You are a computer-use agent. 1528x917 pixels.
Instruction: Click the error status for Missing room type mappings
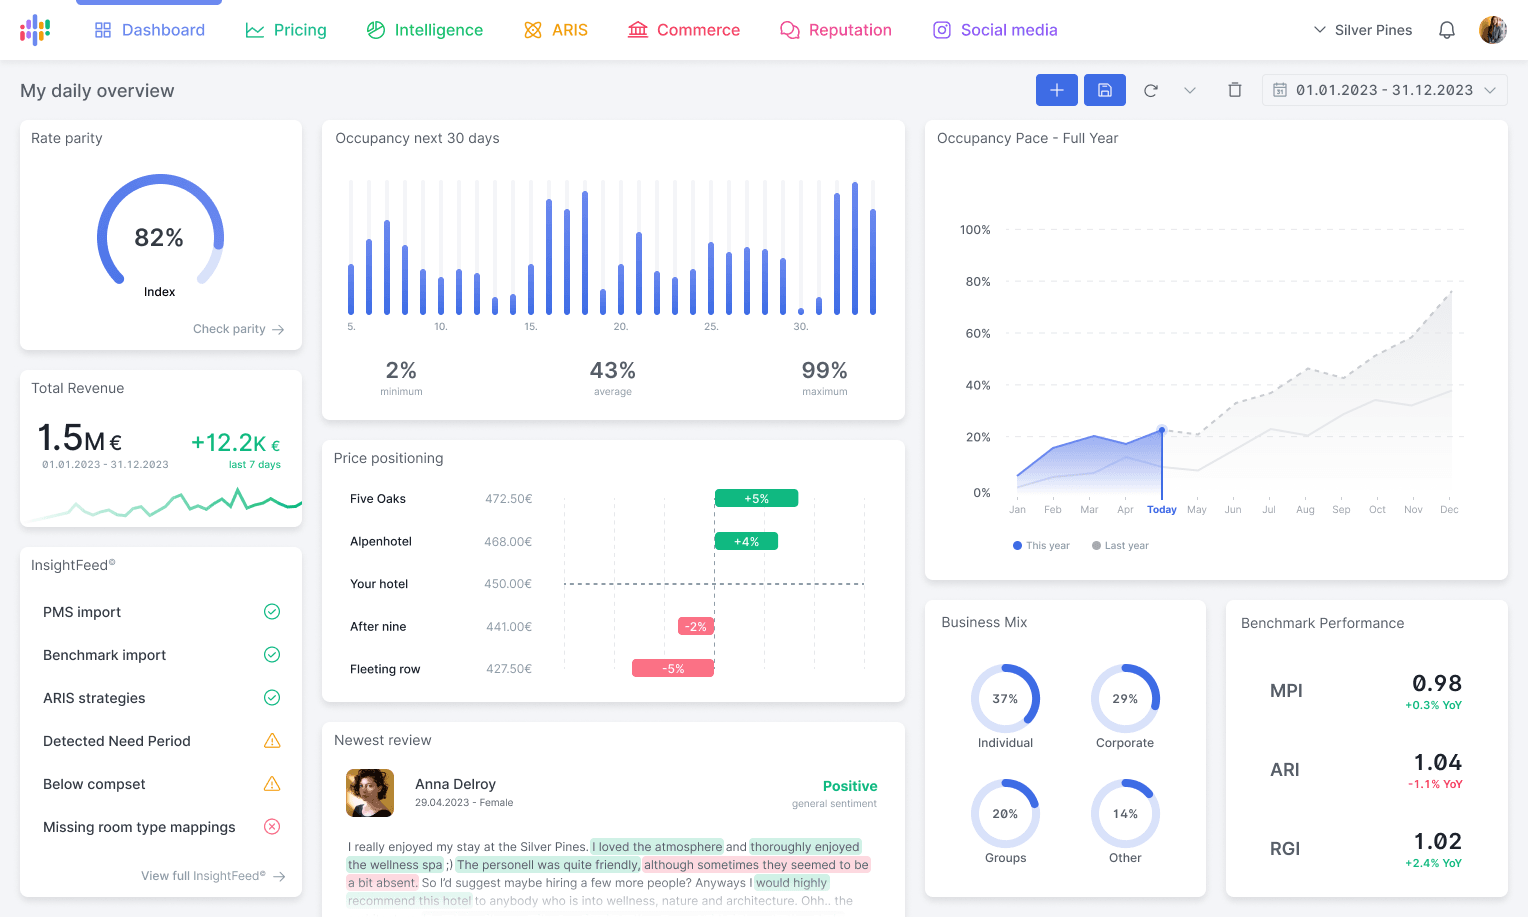click(271, 826)
